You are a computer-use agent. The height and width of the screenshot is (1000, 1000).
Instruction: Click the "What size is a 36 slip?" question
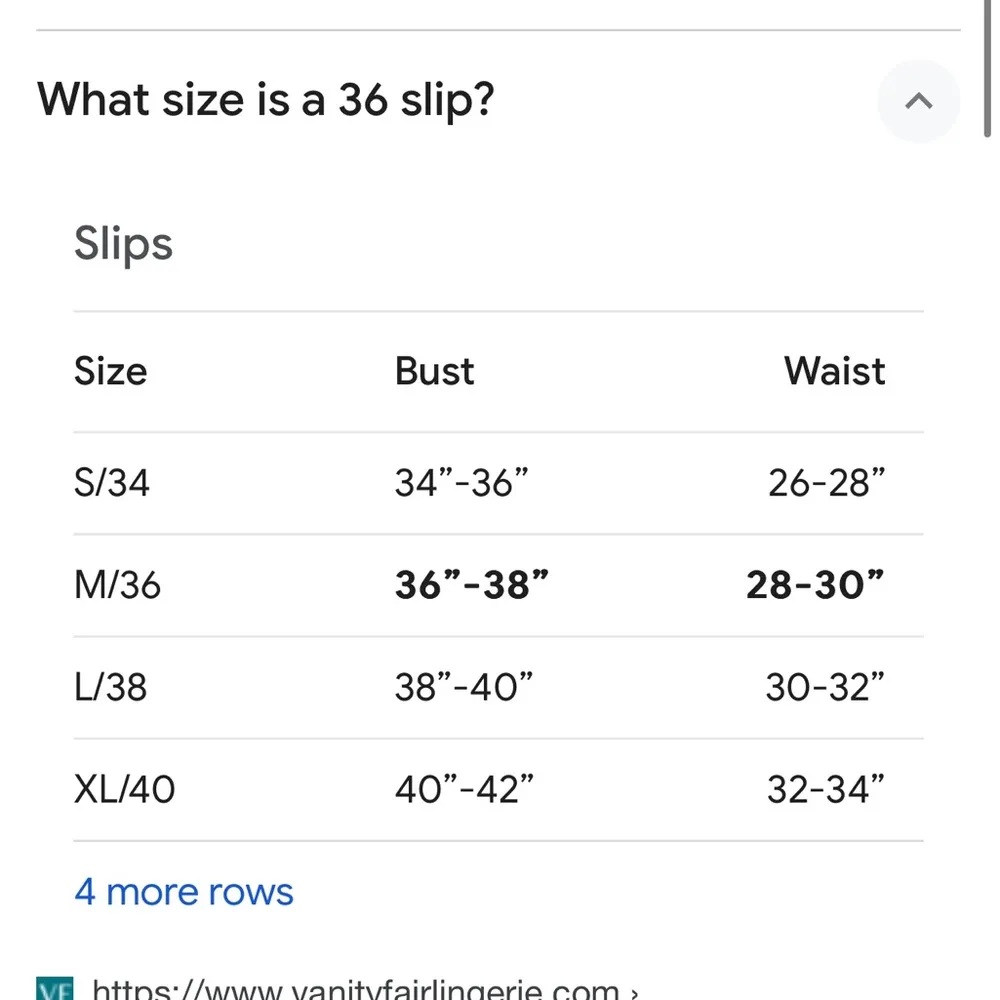tap(266, 100)
